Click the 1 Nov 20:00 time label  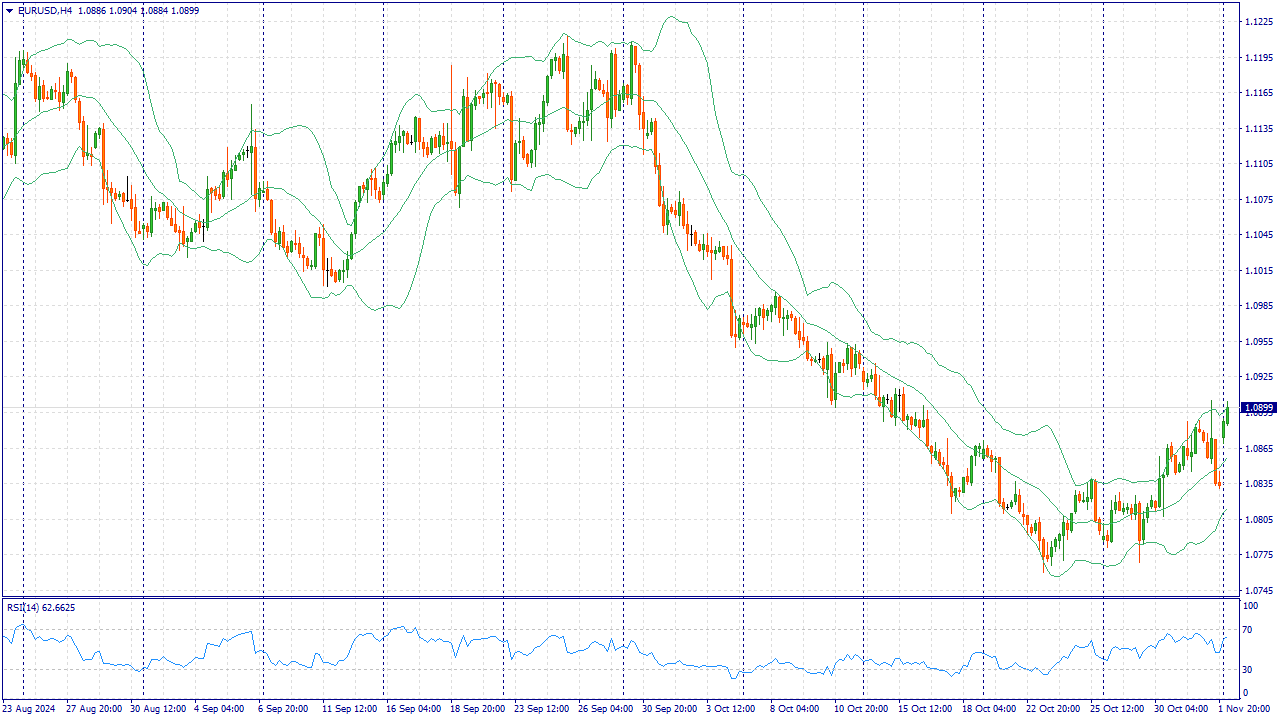[1247, 708]
